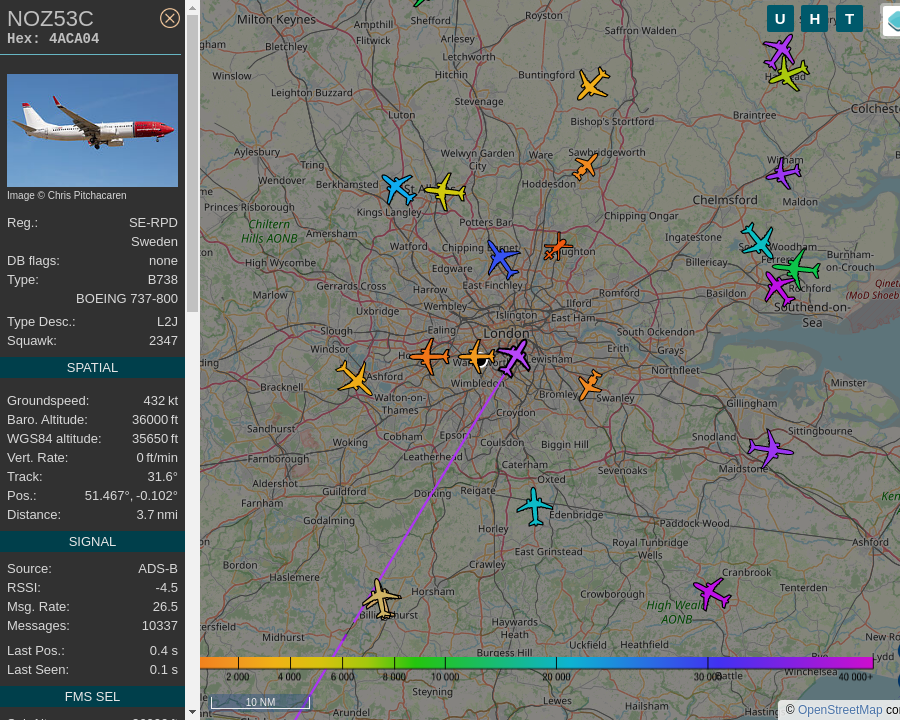
Task: Select the yellow-green aircraft below the top-right purple one
Action: (788, 73)
